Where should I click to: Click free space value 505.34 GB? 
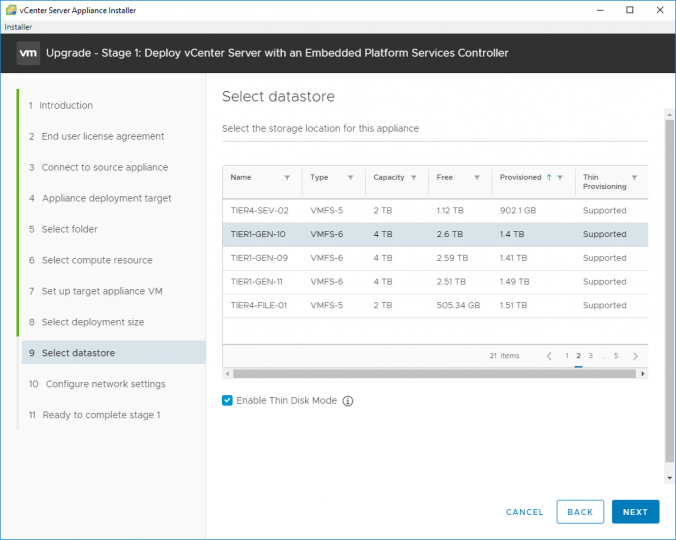(458, 306)
